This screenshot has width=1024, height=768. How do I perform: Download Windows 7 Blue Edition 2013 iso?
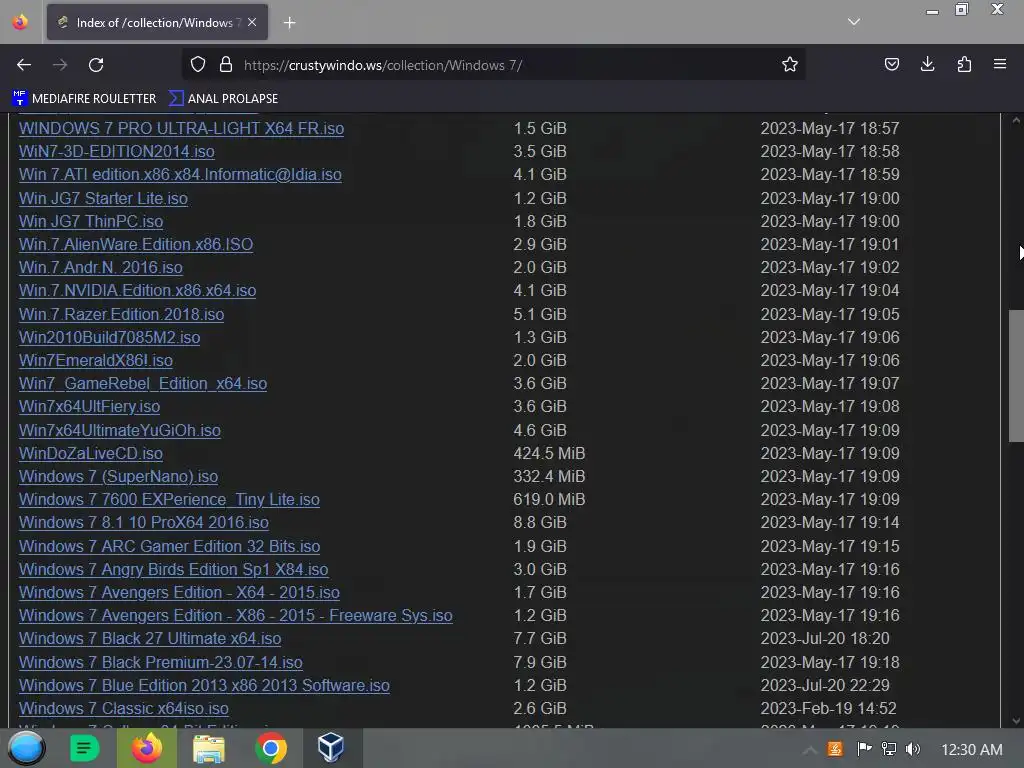(204, 685)
